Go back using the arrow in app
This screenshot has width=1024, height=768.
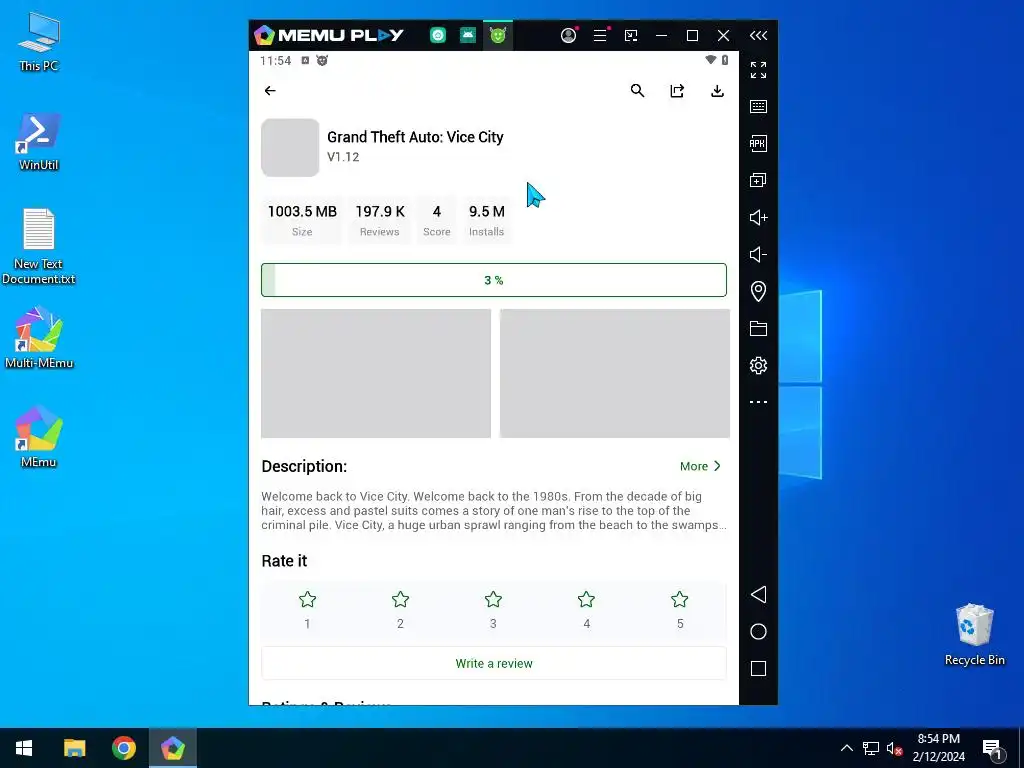click(x=270, y=91)
